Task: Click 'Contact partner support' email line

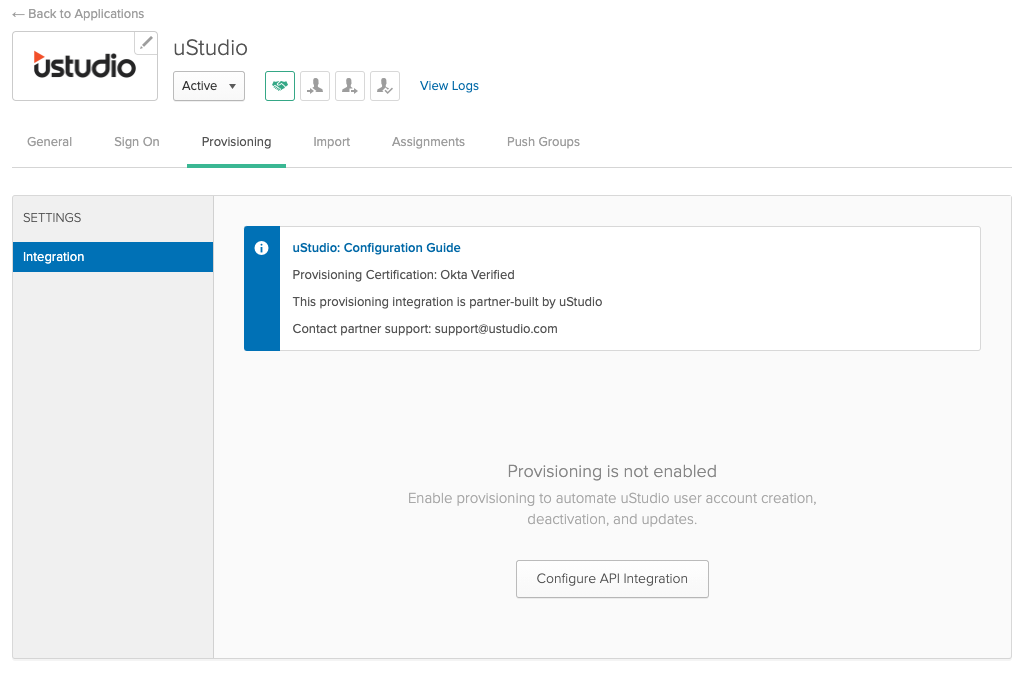Action: point(425,329)
